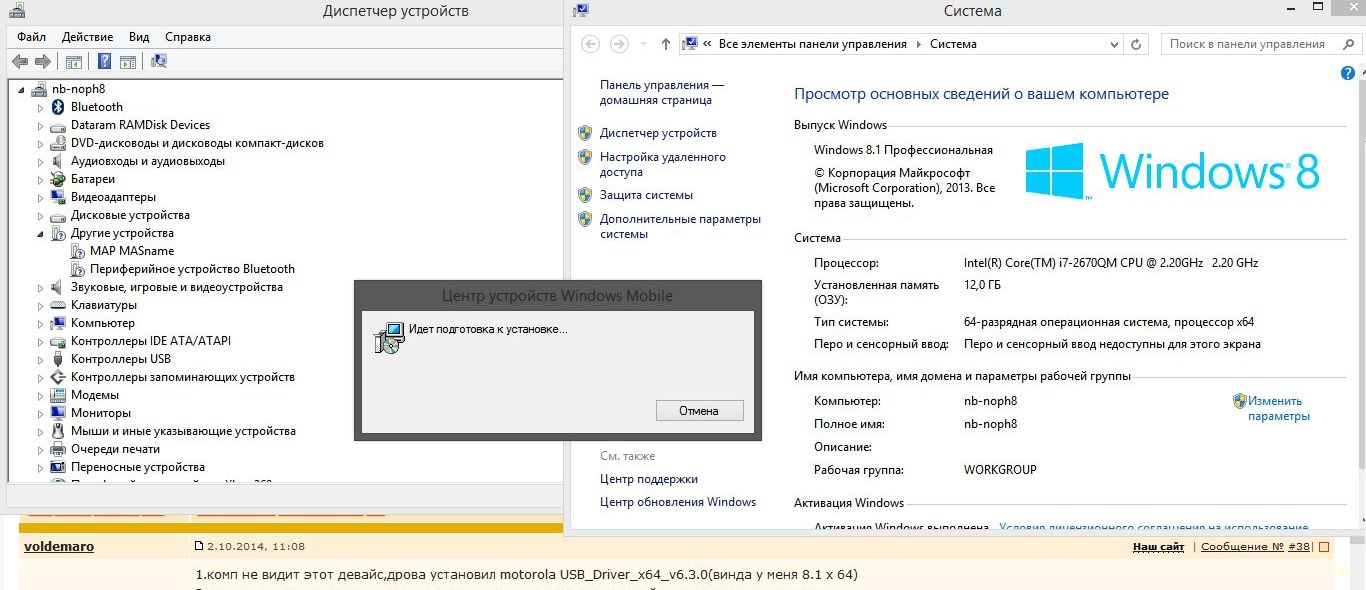Open the Вид menu
This screenshot has height=590, width=1366.
[139, 37]
